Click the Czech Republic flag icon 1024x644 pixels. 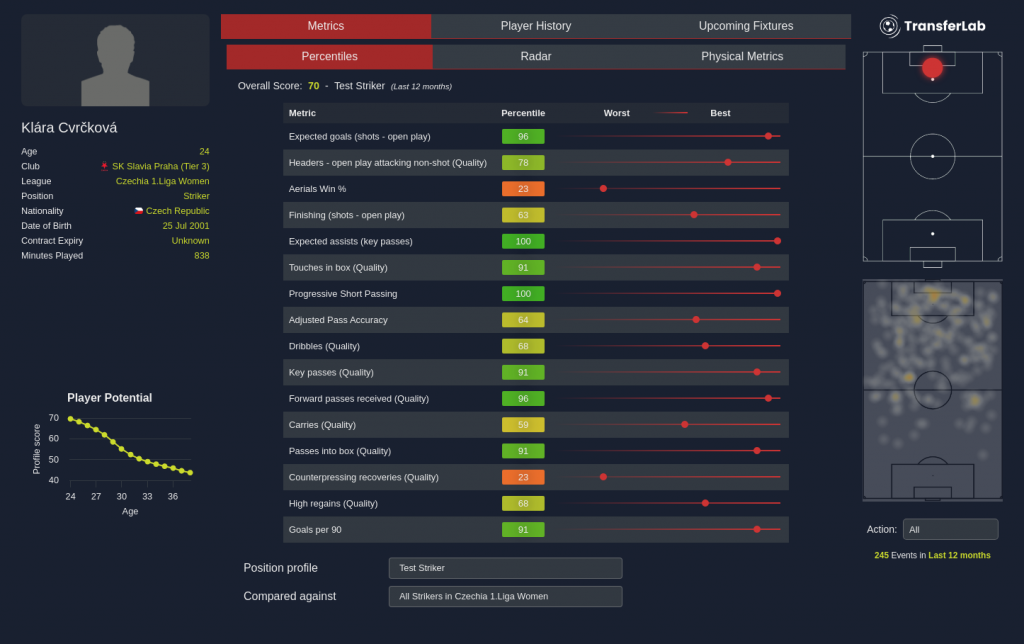click(139, 211)
